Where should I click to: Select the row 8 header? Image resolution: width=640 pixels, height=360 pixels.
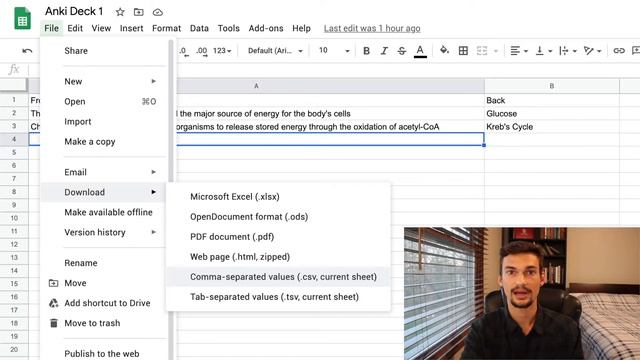[14, 192]
